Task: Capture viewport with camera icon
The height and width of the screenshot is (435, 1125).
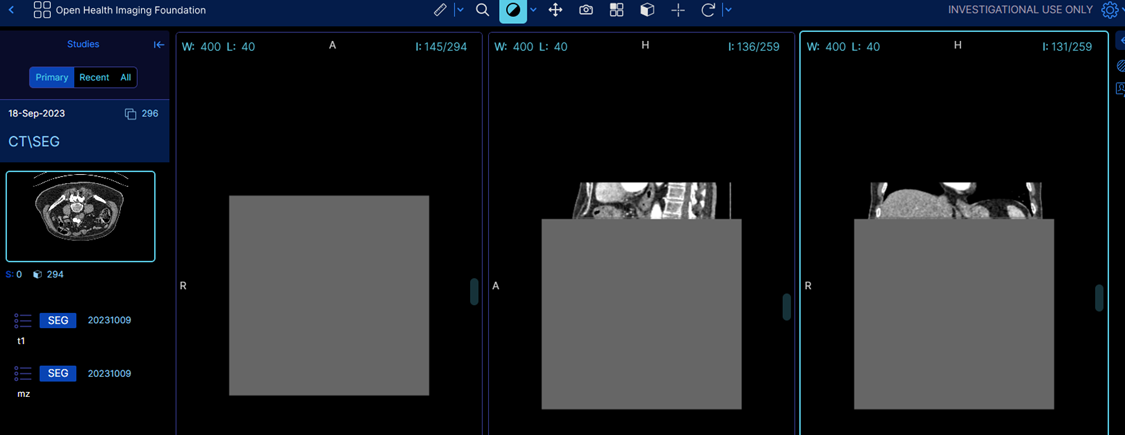Action: (586, 10)
